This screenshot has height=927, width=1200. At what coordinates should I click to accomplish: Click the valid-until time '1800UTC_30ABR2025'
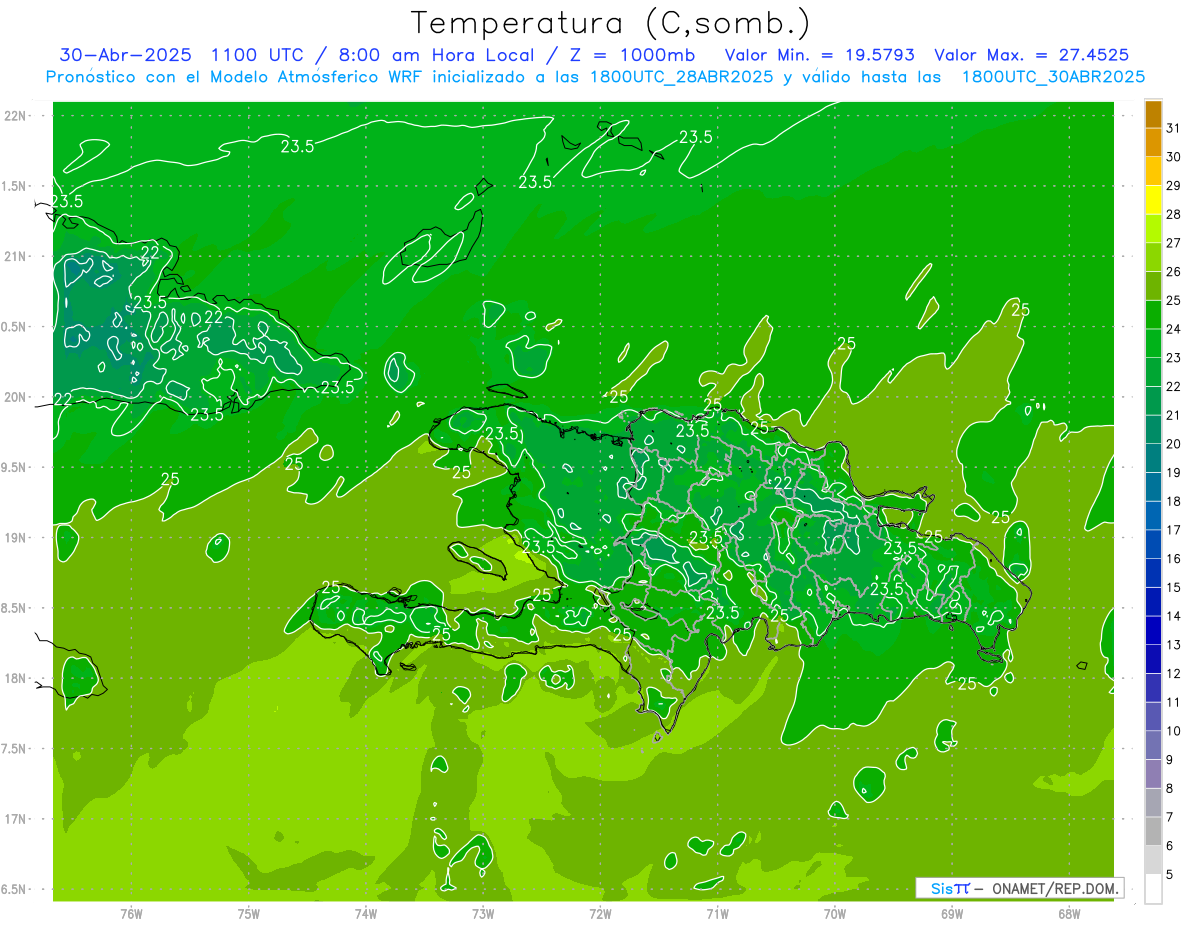tap(1053, 77)
